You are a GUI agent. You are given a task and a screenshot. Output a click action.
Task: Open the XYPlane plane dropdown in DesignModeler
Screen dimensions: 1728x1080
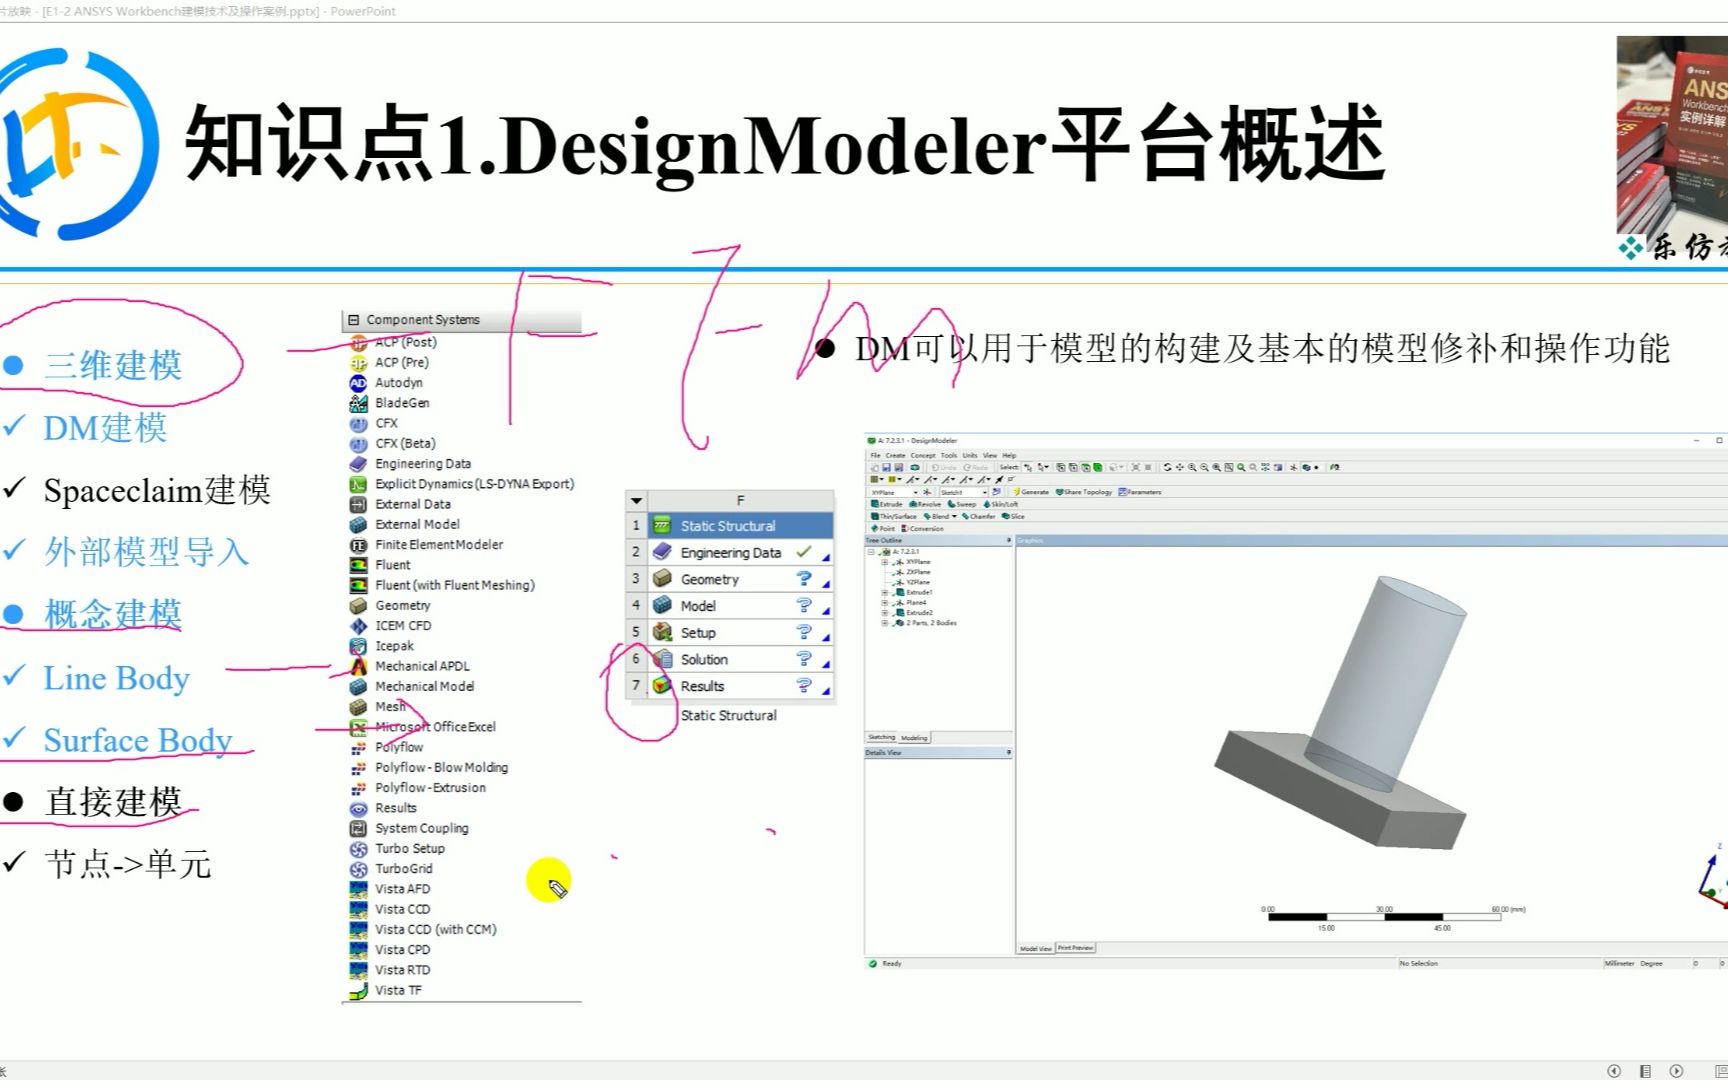point(915,492)
